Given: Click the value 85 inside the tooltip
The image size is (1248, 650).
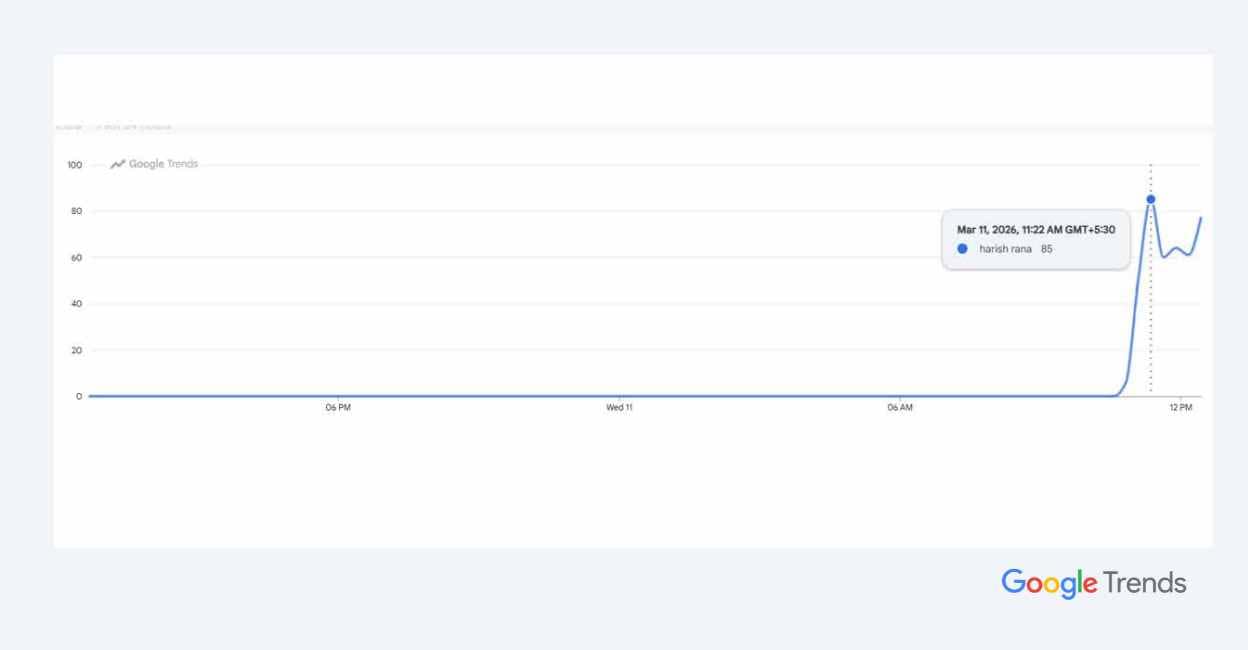Looking at the screenshot, I should point(1047,249).
